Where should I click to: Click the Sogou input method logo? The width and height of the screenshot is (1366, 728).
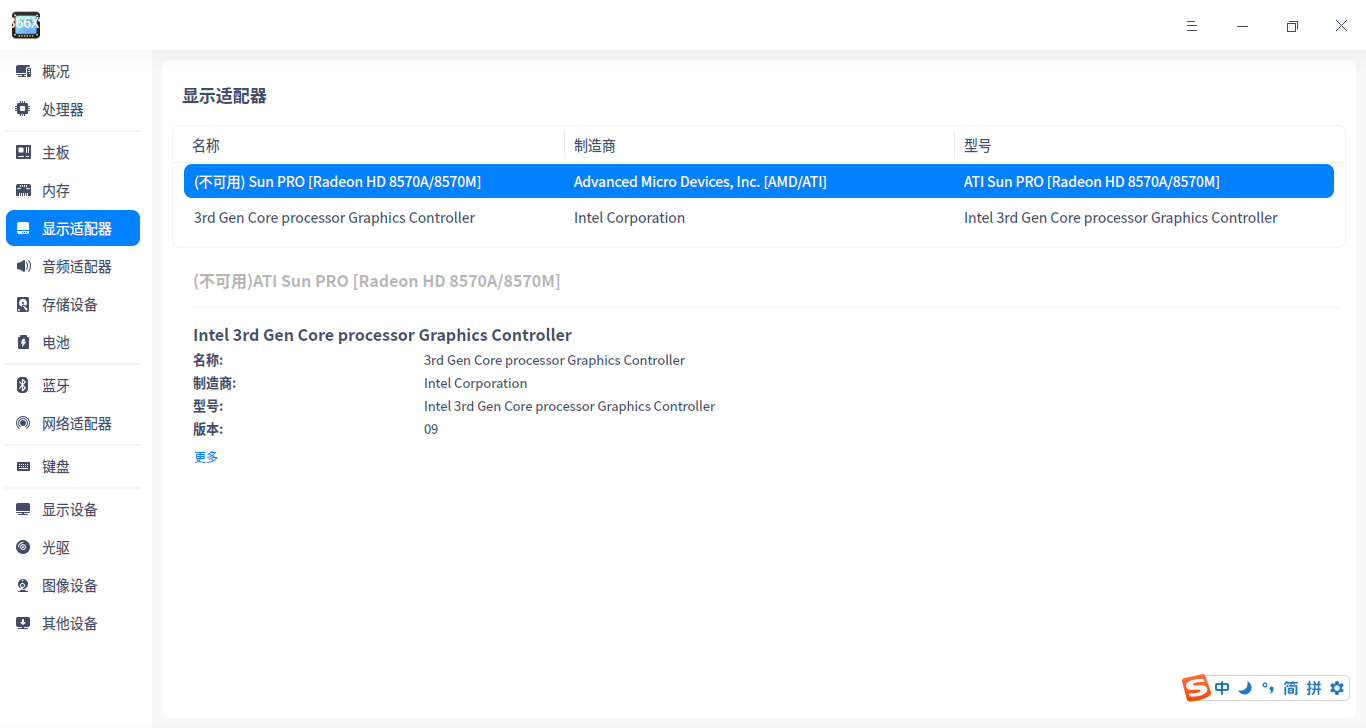(1196, 688)
